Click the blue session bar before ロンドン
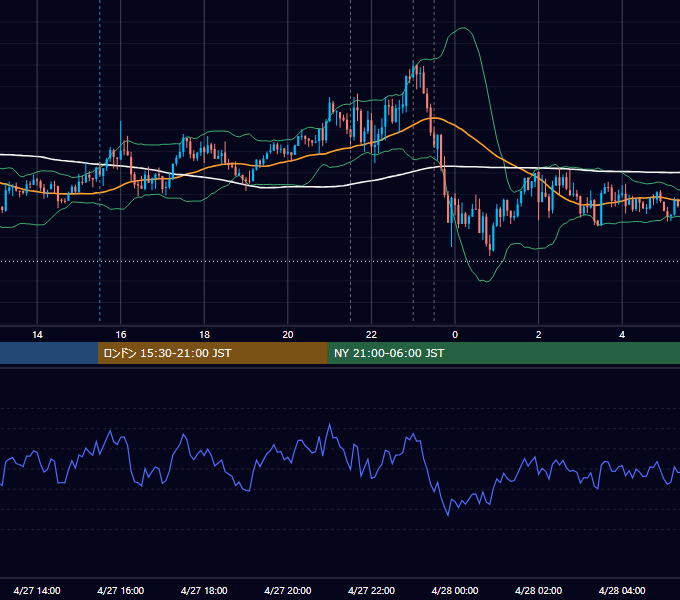Image resolution: width=680 pixels, height=600 pixels. [x=49, y=353]
